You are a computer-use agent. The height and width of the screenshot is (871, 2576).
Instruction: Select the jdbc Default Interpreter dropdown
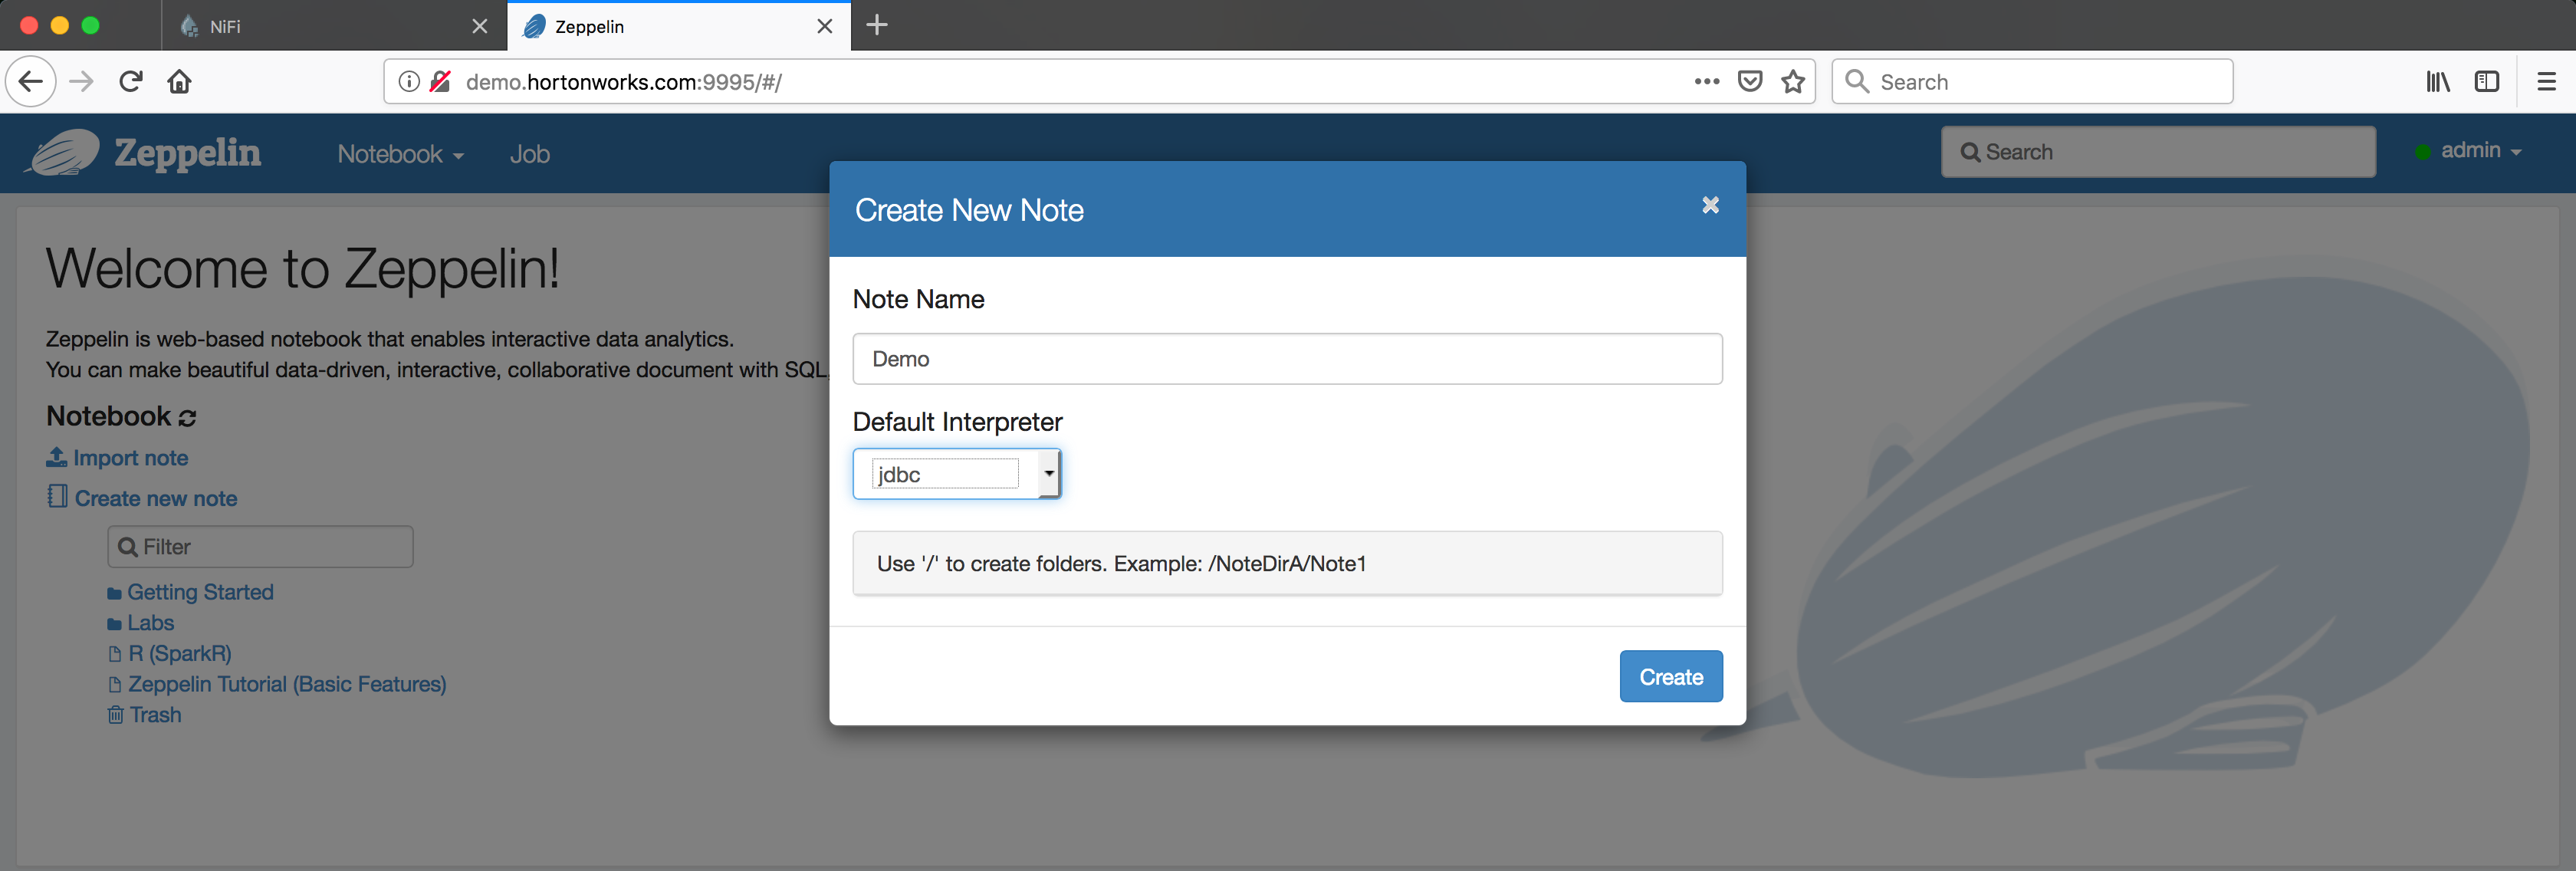(959, 475)
